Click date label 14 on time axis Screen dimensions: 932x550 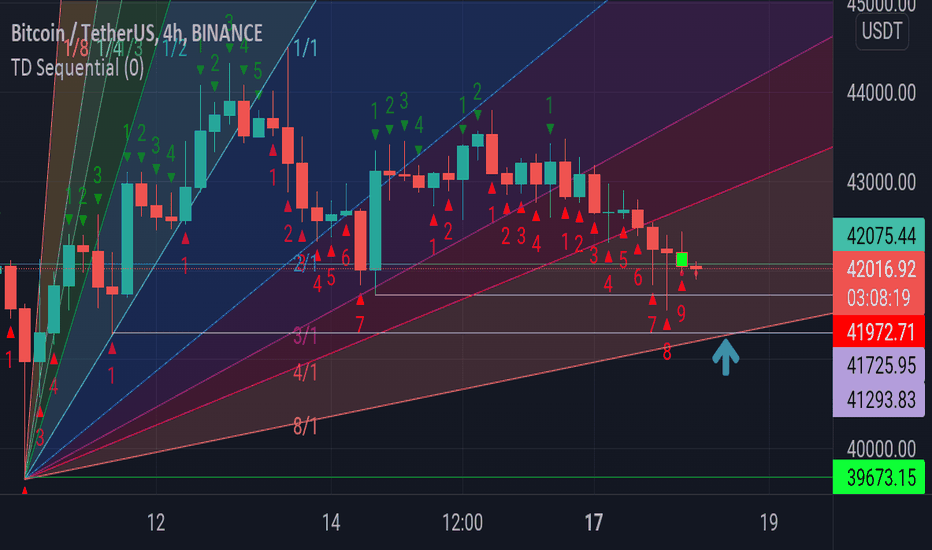pyautogui.click(x=331, y=523)
